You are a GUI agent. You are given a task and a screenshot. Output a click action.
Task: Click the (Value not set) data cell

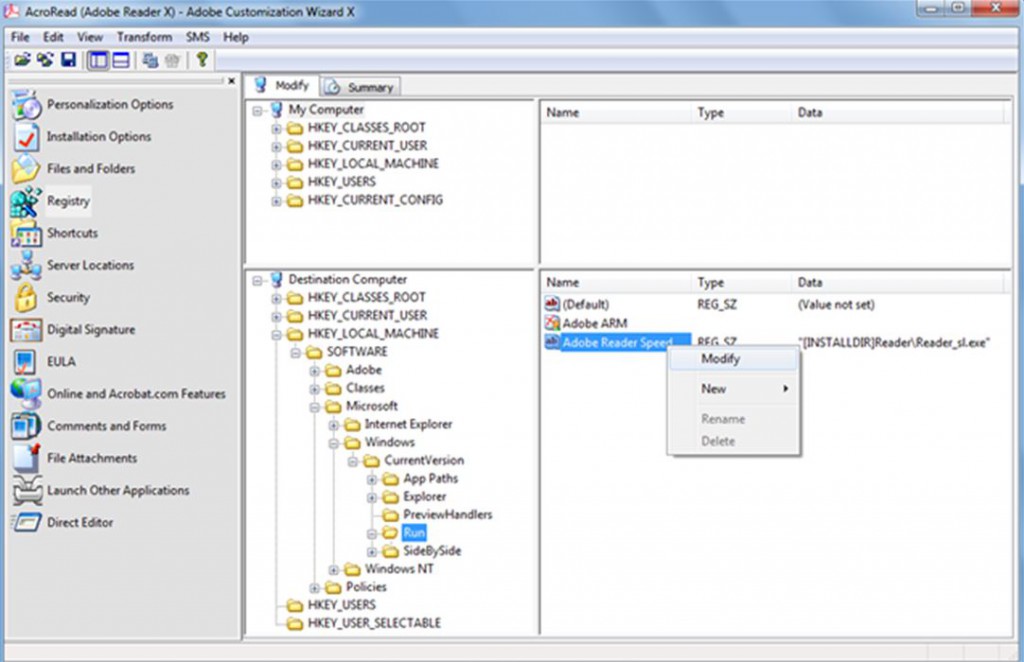(836, 305)
